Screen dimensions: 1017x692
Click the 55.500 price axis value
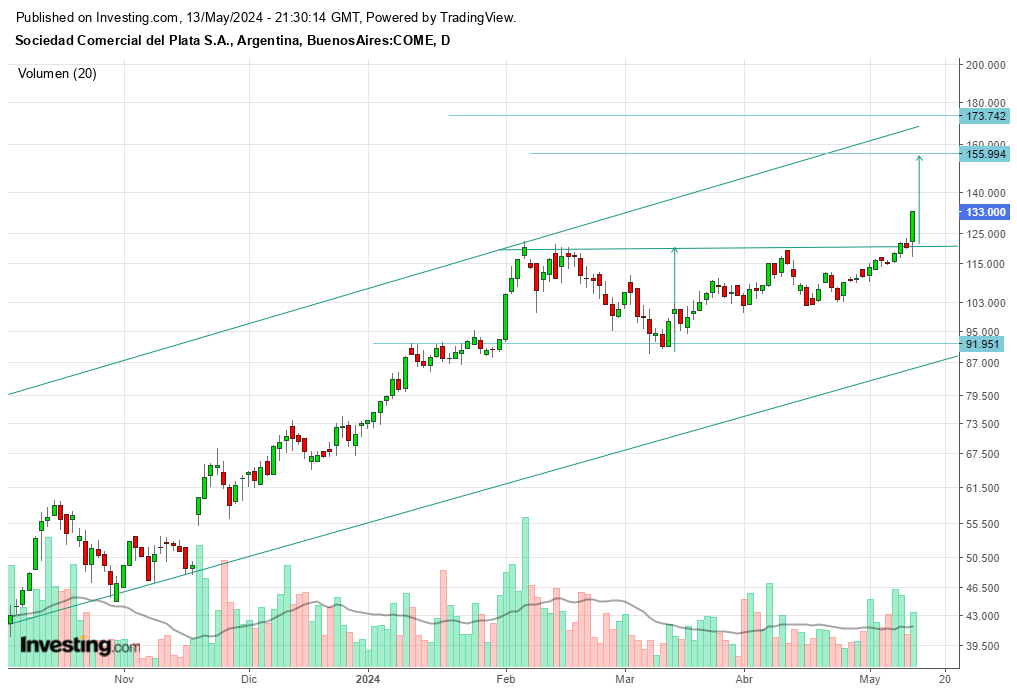(983, 524)
